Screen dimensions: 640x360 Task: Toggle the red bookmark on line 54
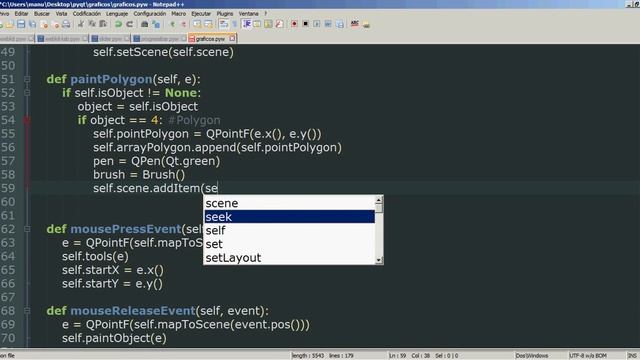click(27, 120)
